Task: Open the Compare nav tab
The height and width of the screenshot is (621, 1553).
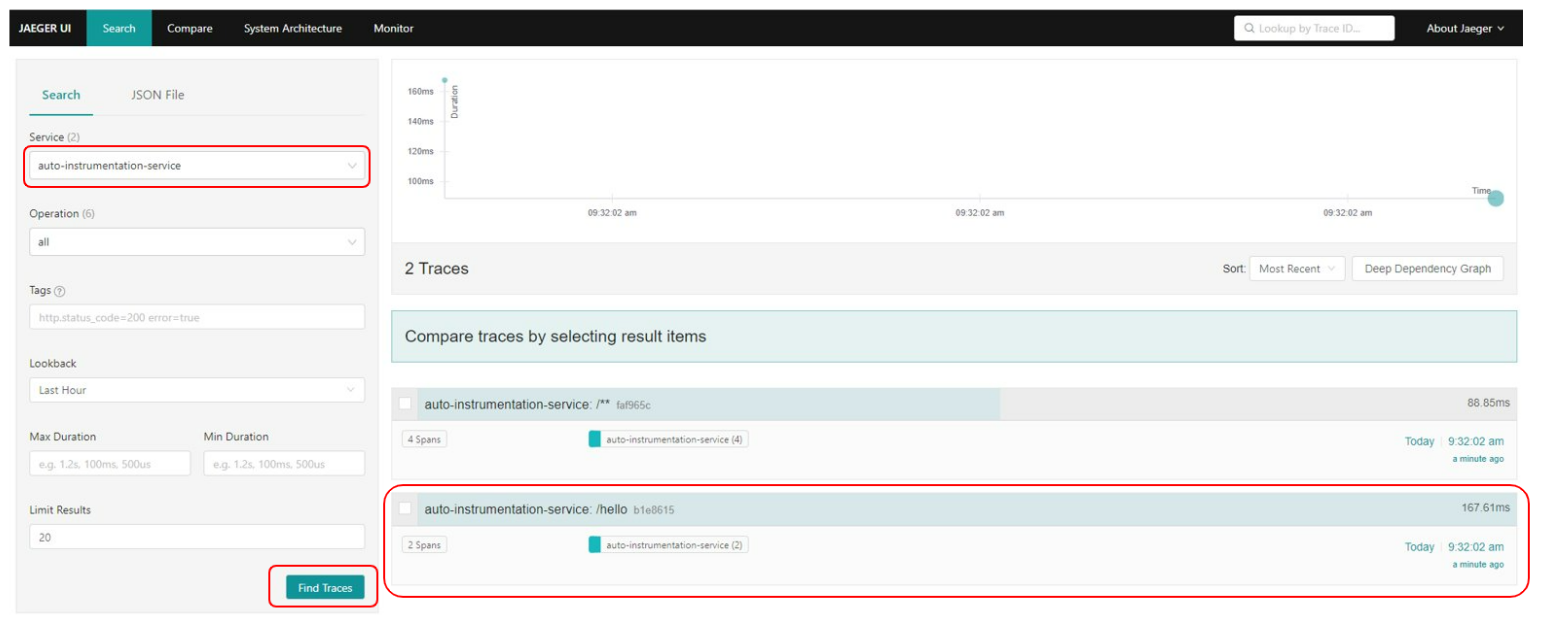Action: [x=190, y=28]
